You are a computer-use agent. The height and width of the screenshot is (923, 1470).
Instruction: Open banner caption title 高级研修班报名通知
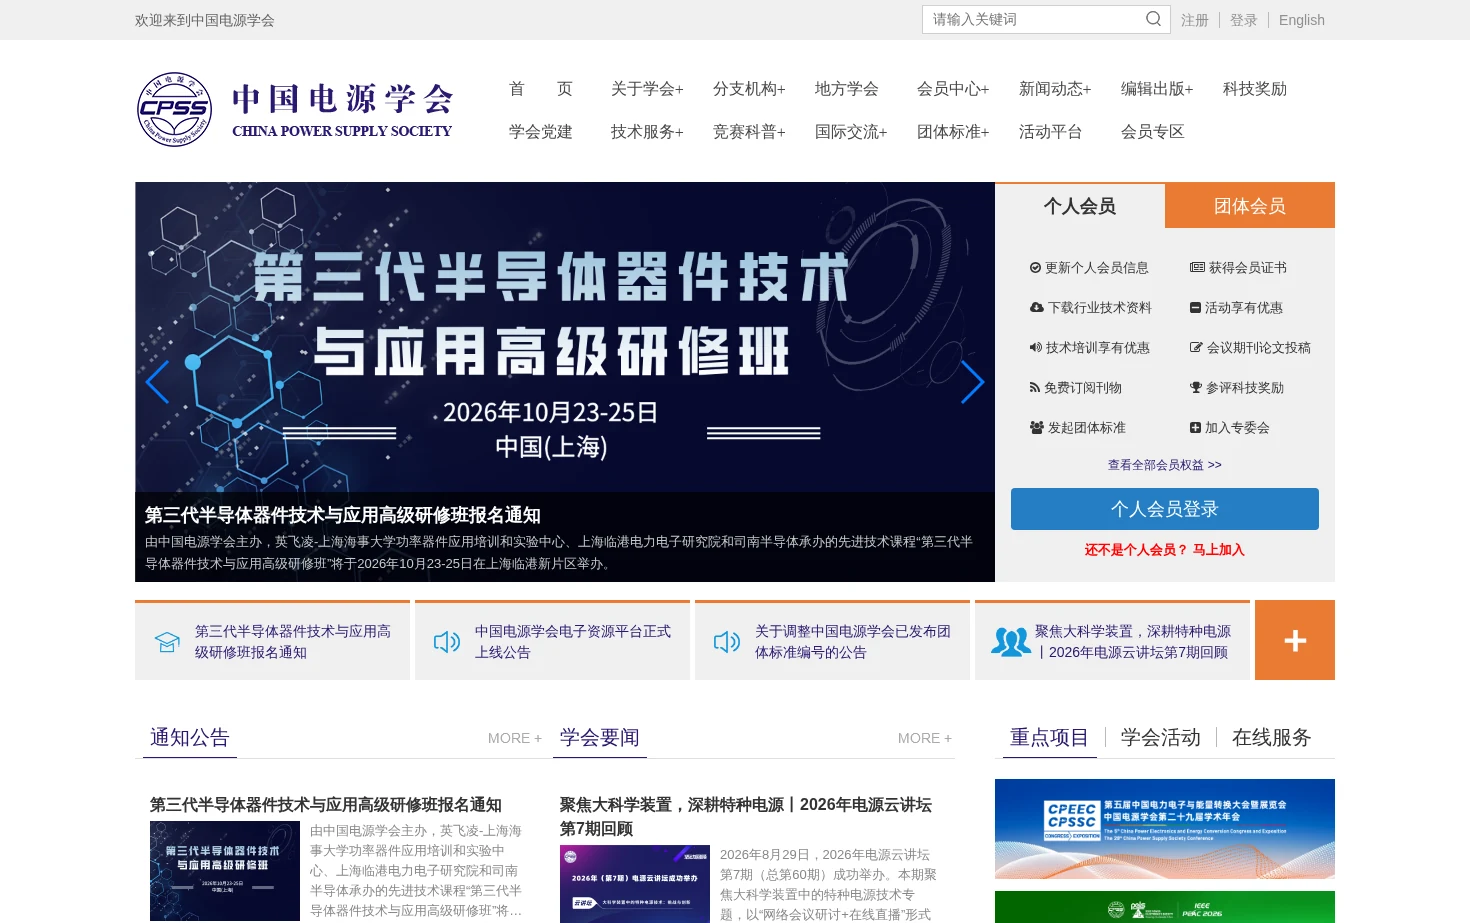pos(343,515)
